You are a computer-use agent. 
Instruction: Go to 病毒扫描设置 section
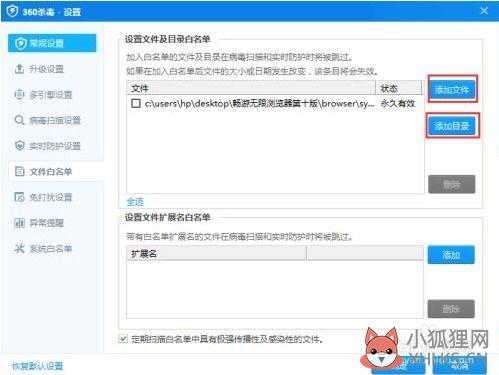tap(55, 120)
